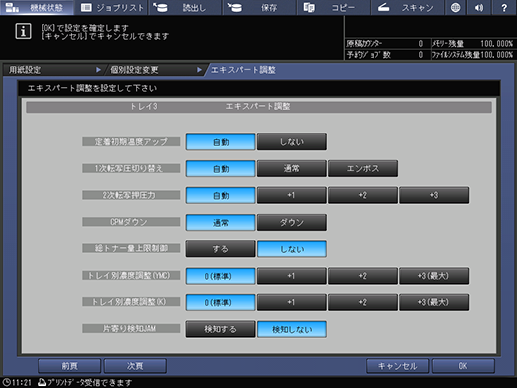Screen dimensions: 517x388
Task: Select the エキスパート調整 breadcrumb
Action: pos(243,70)
